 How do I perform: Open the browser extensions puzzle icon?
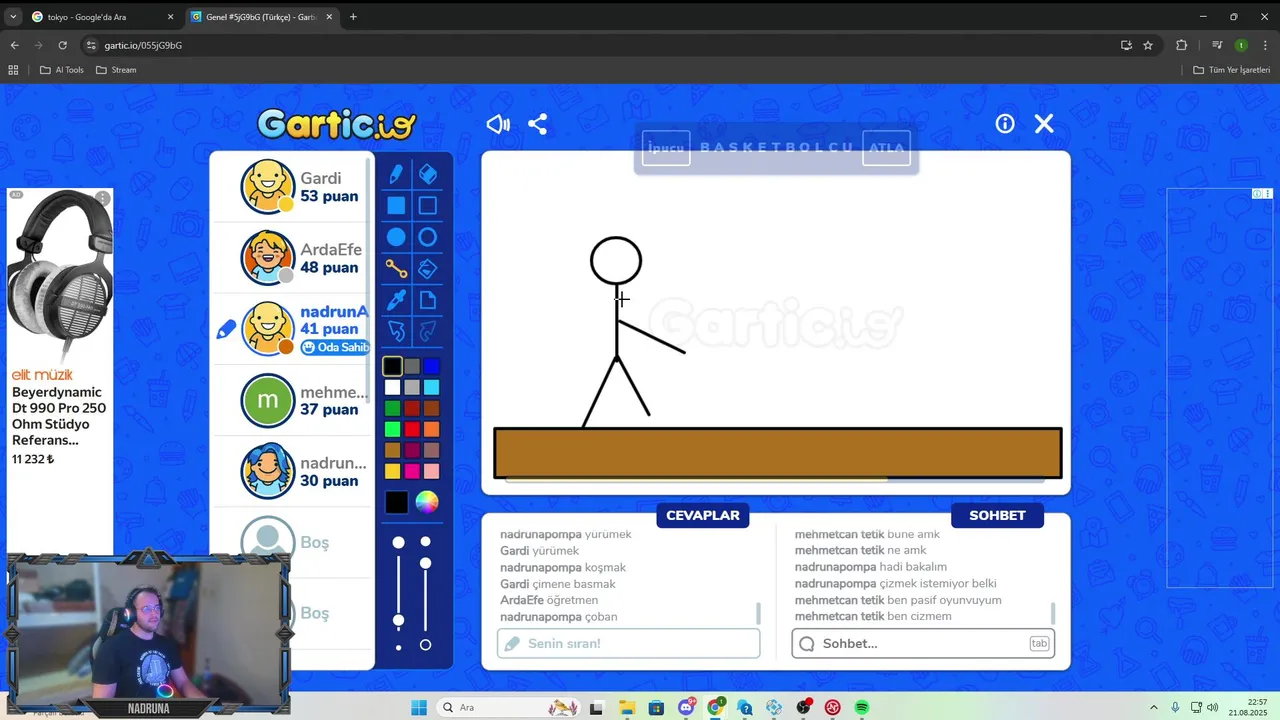(x=1182, y=45)
